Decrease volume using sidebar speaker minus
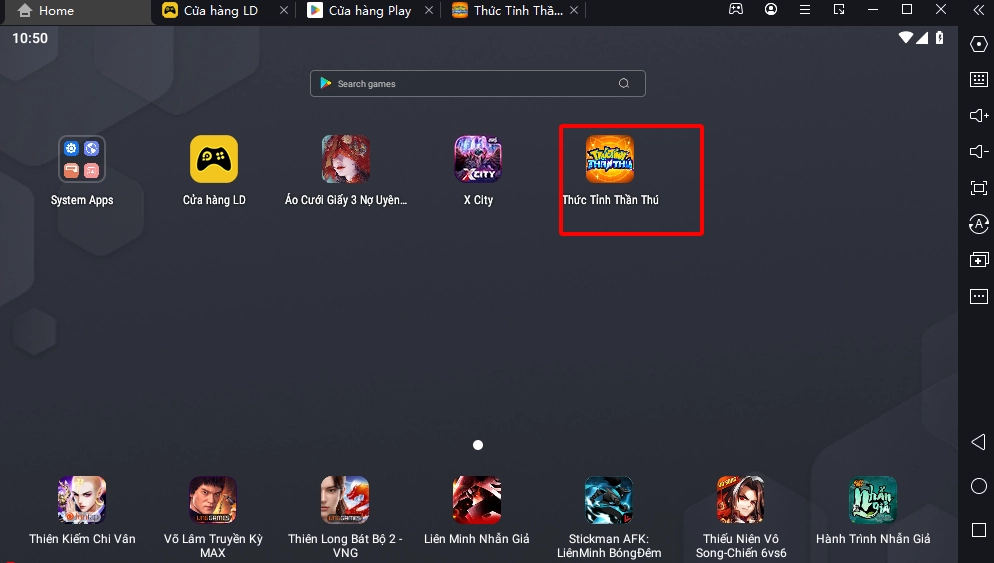The width and height of the screenshot is (994, 563). point(979,152)
